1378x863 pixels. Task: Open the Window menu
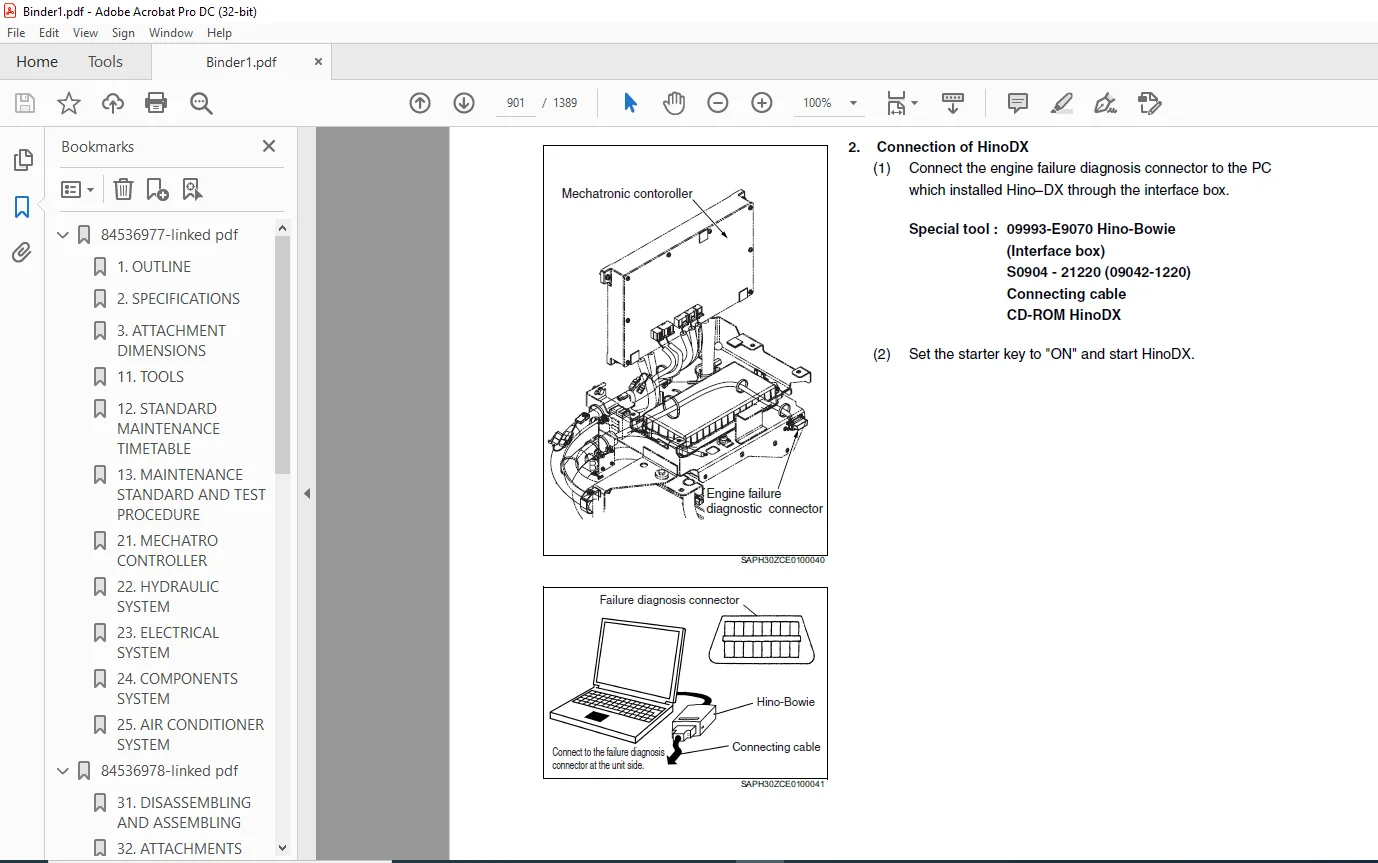tap(171, 33)
